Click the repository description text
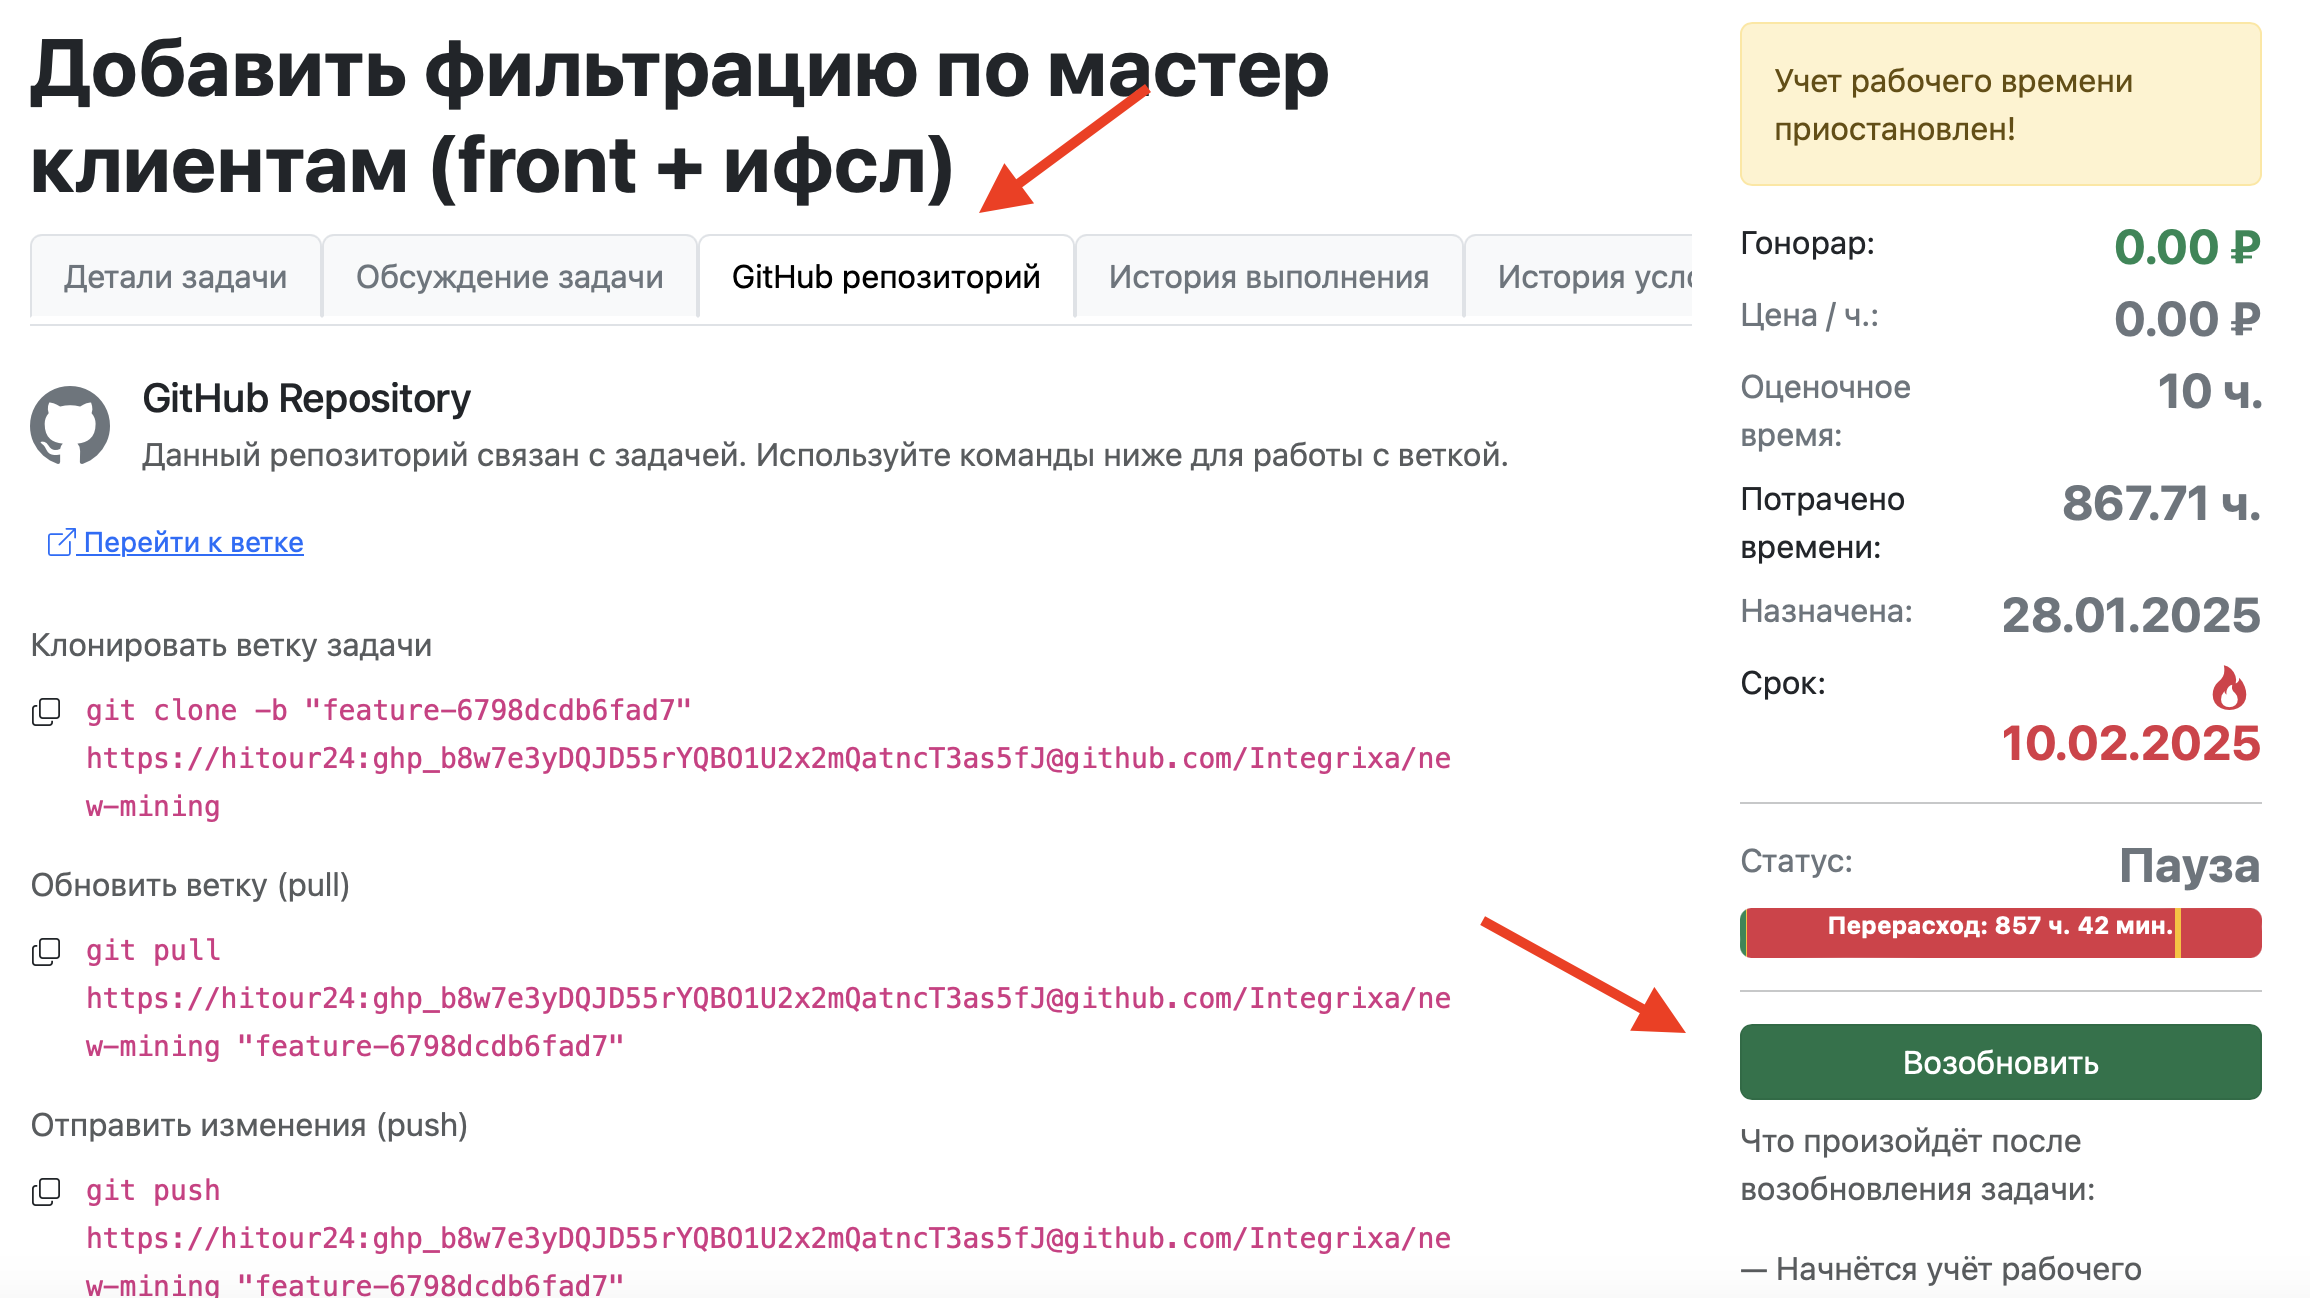The height and width of the screenshot is (1298, 2310). click(825, 455)
